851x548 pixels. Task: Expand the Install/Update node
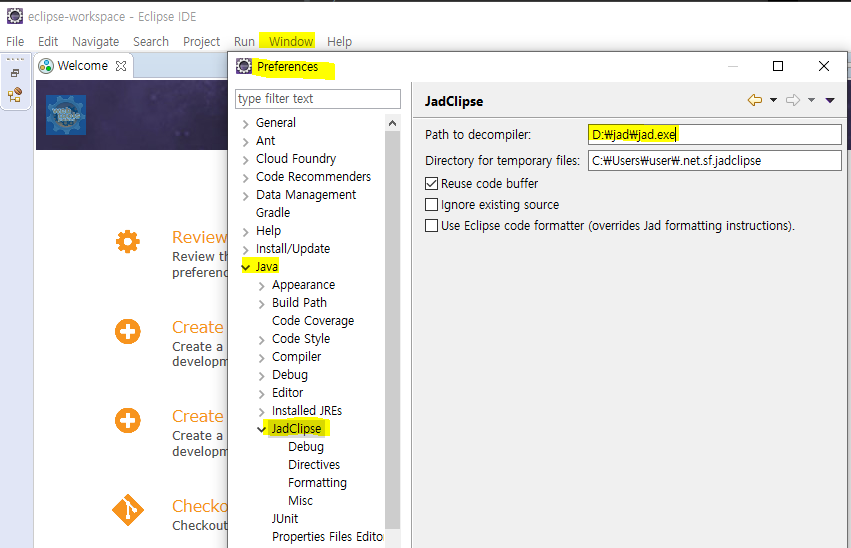(245, 250)
